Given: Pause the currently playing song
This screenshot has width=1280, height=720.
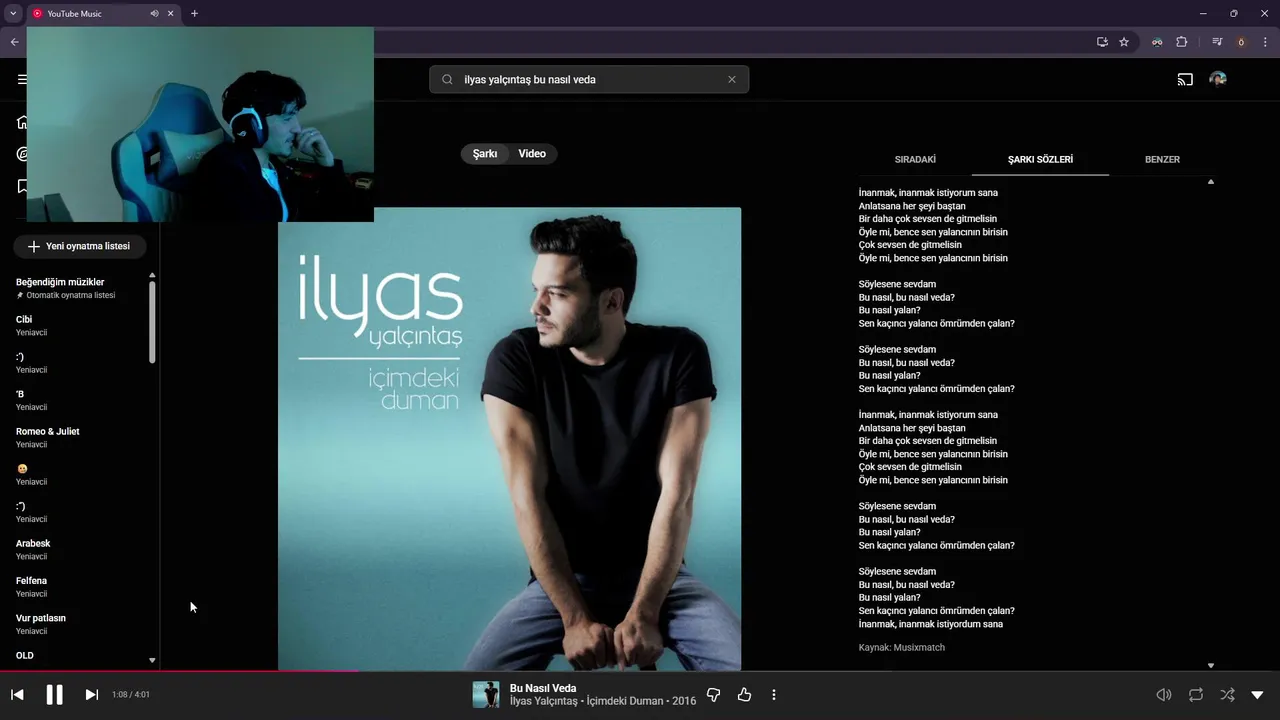Looking at the screenshot, I should pyautogui.click(x=54, y=695).
